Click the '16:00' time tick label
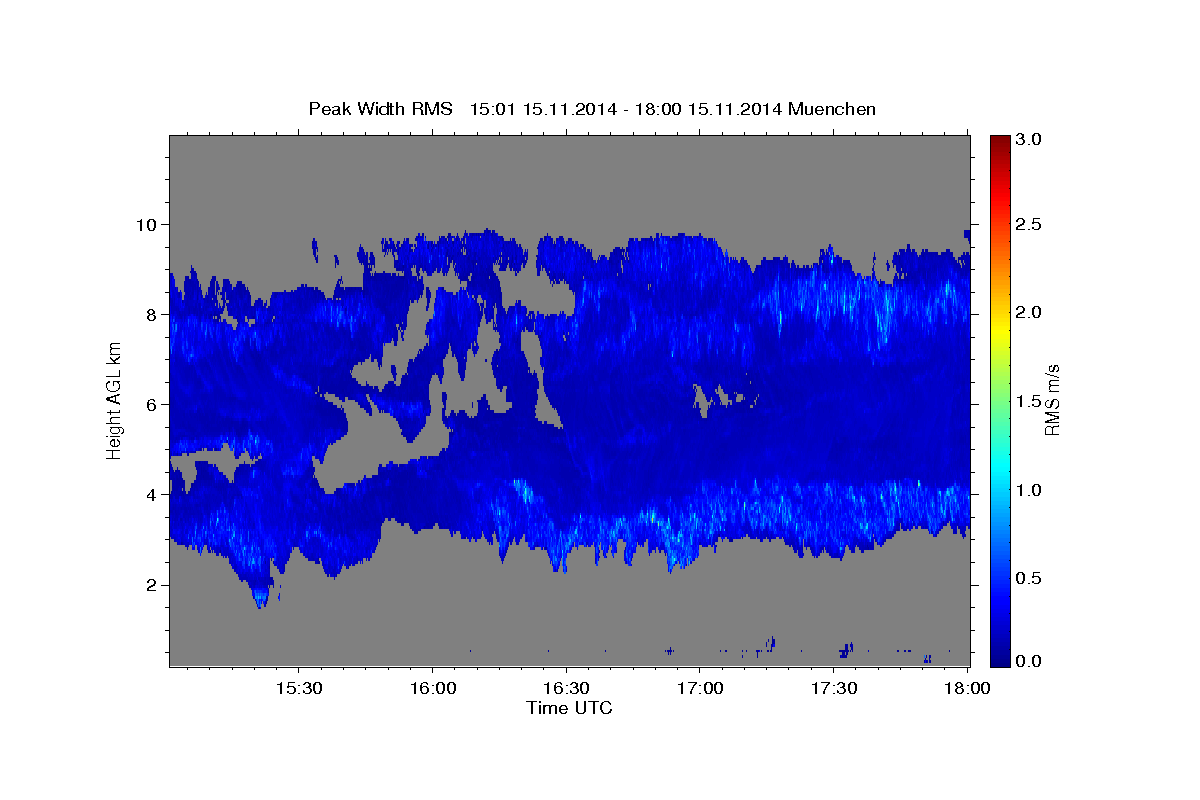This screenshot has height=800, width=1200. pyautogui.click(x=433, y=689)
